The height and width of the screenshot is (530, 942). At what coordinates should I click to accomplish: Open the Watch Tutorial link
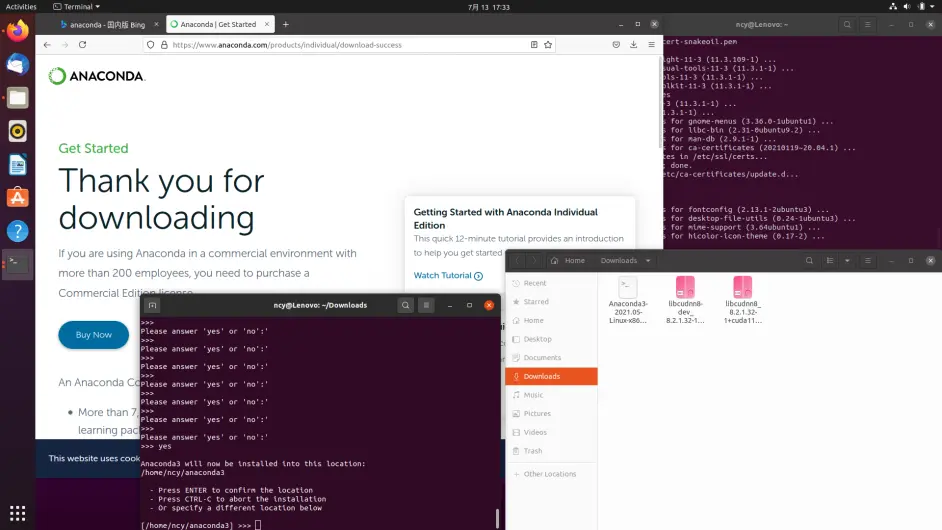(x=448, y=275)
